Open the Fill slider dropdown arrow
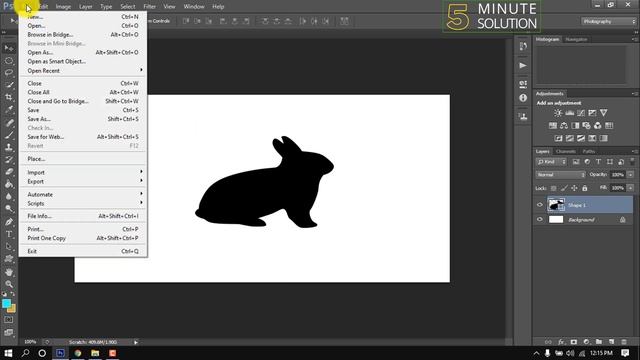 (631, 188)
